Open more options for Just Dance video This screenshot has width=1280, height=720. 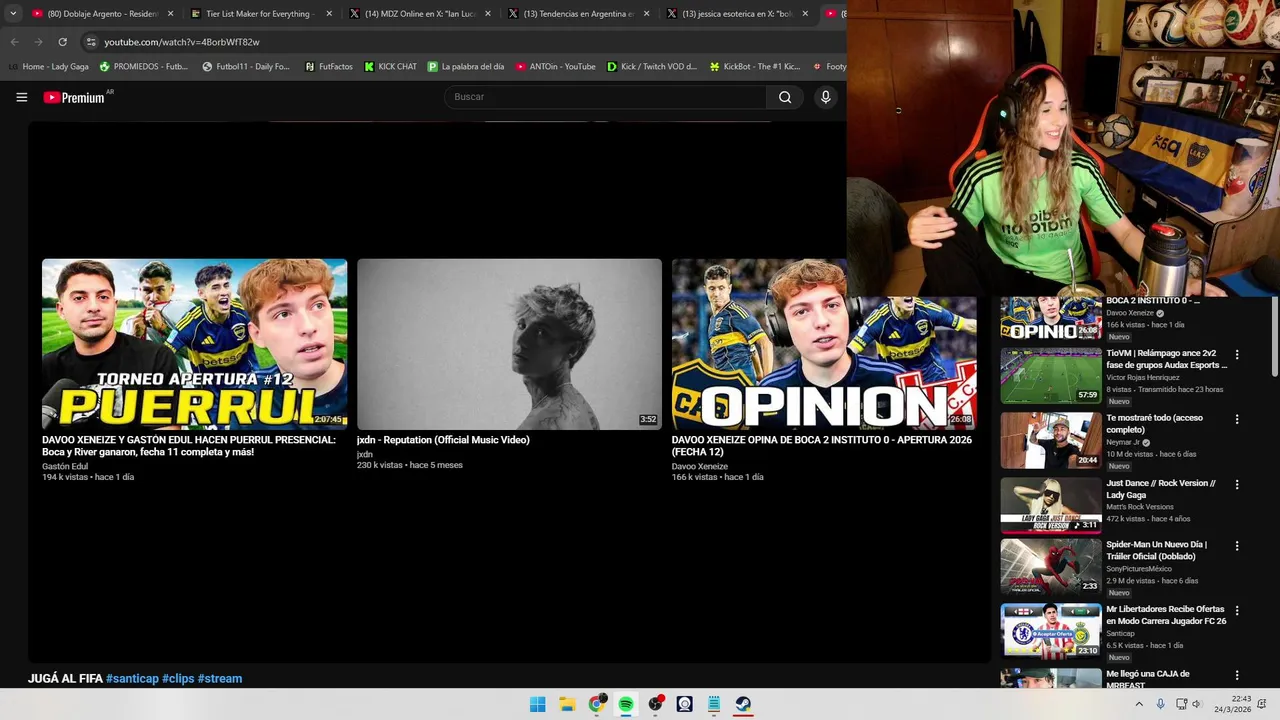[x=1237, y=484]
